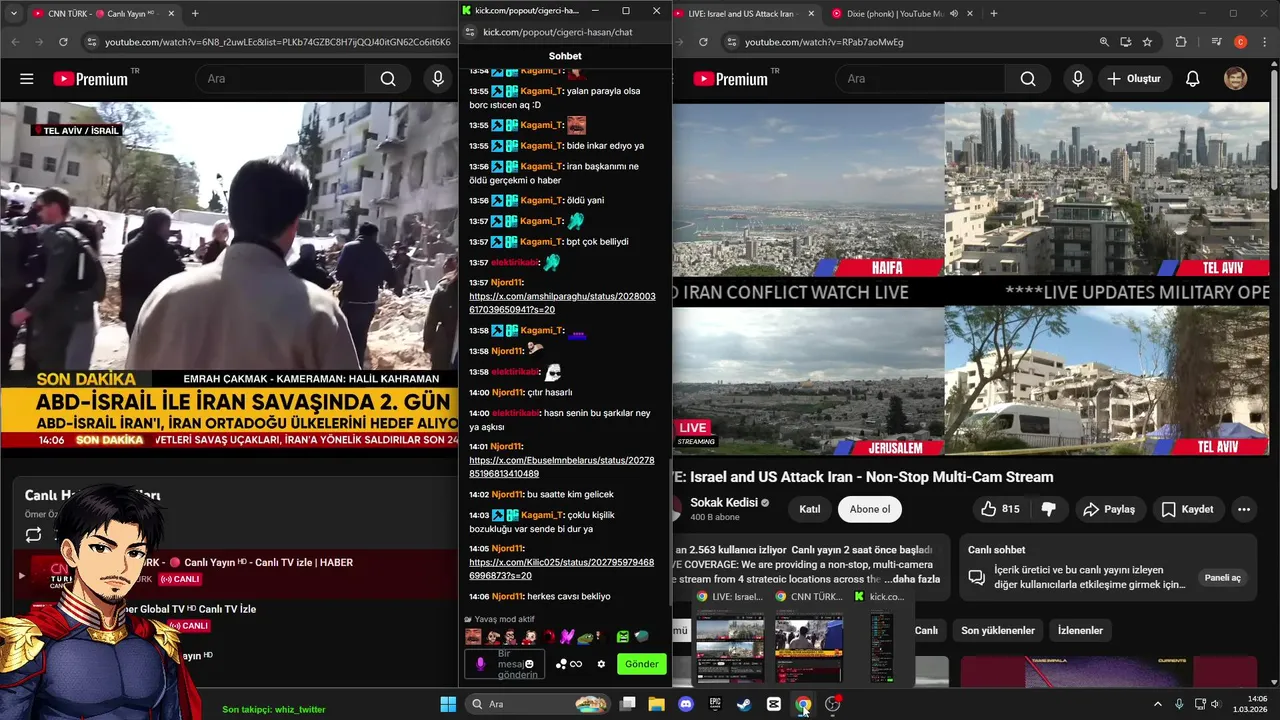This screenshot has height=720, width=1280.
Task: Toggle loop icon in CNN TÜRK playlist panel
Action: [34, 535]
